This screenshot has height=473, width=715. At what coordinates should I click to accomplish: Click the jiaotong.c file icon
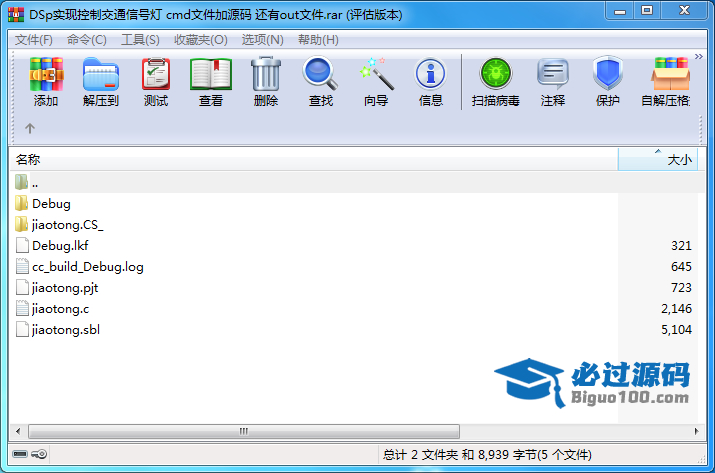click(22, 309)
